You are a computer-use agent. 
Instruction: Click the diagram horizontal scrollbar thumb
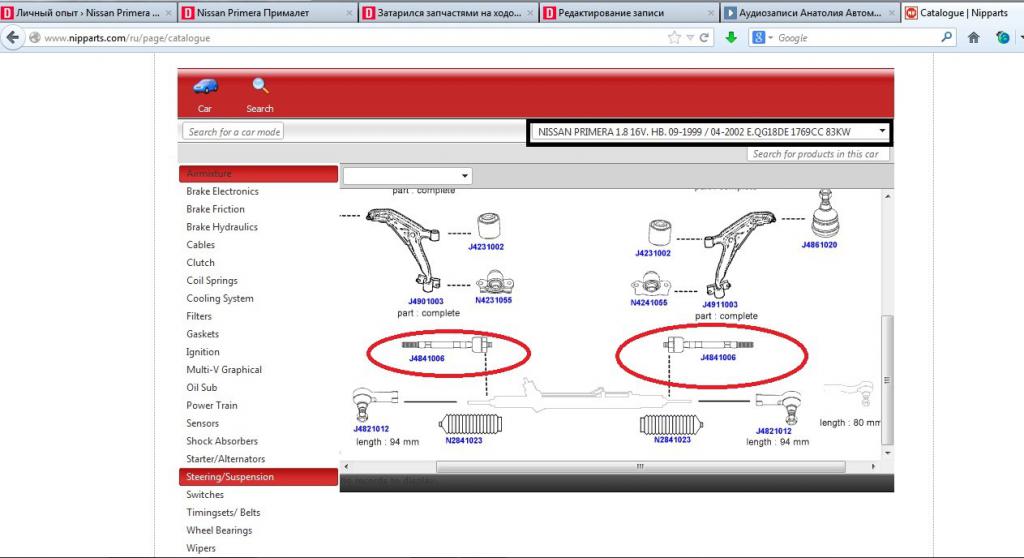[640, 467]
